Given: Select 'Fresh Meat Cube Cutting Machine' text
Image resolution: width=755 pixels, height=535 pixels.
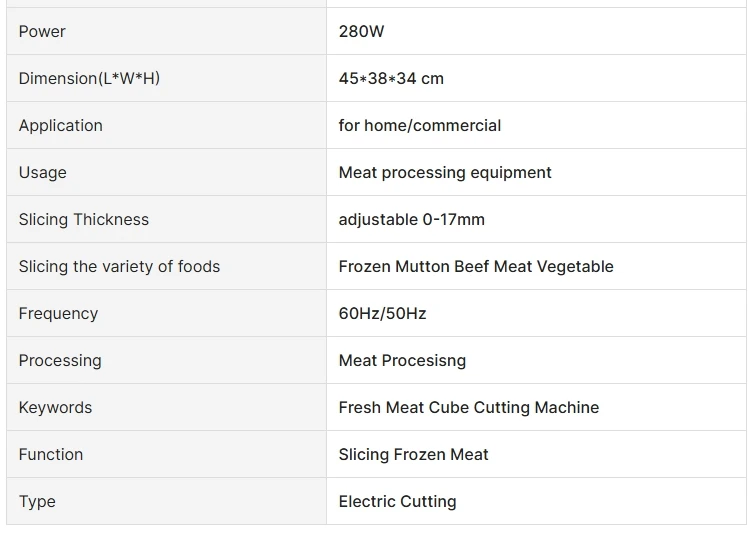Looking at the screenshot, I should point(469,407).
